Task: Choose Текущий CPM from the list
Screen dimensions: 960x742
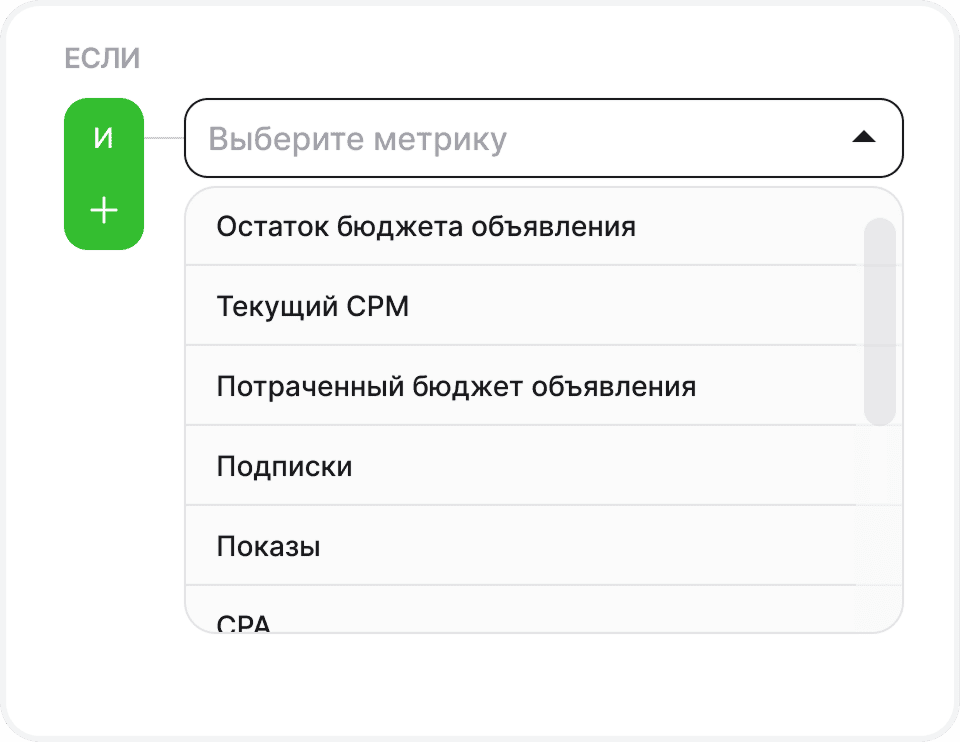Action: click(x=313, y=306)
